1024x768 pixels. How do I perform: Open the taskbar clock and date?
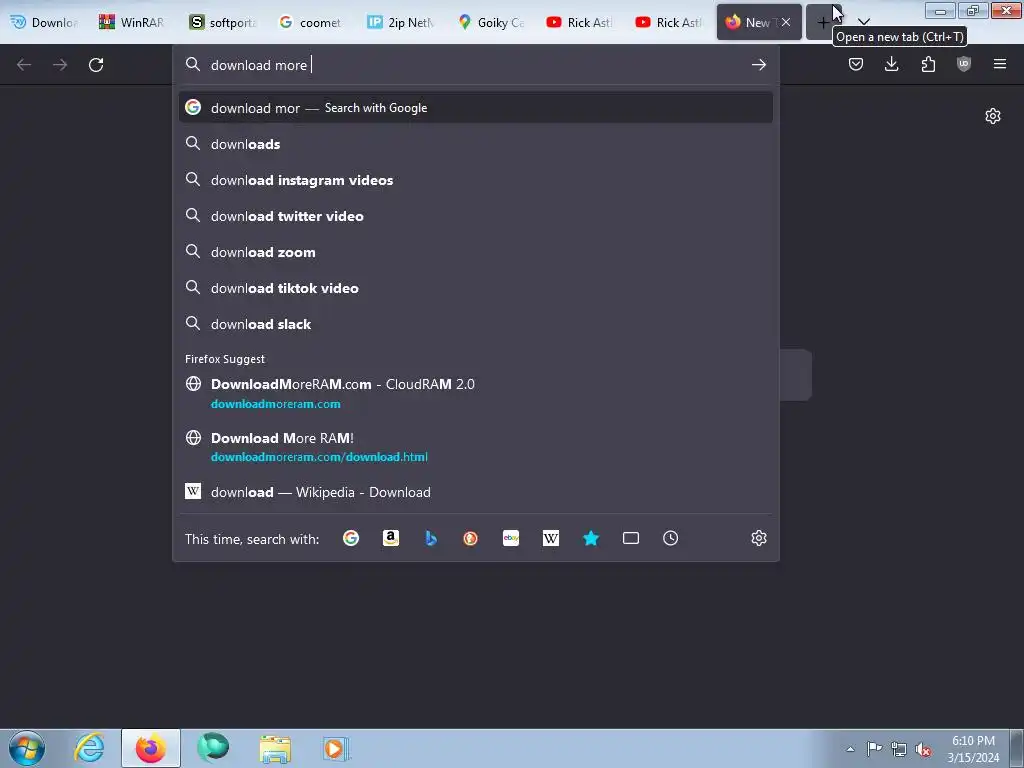point(973,749)
